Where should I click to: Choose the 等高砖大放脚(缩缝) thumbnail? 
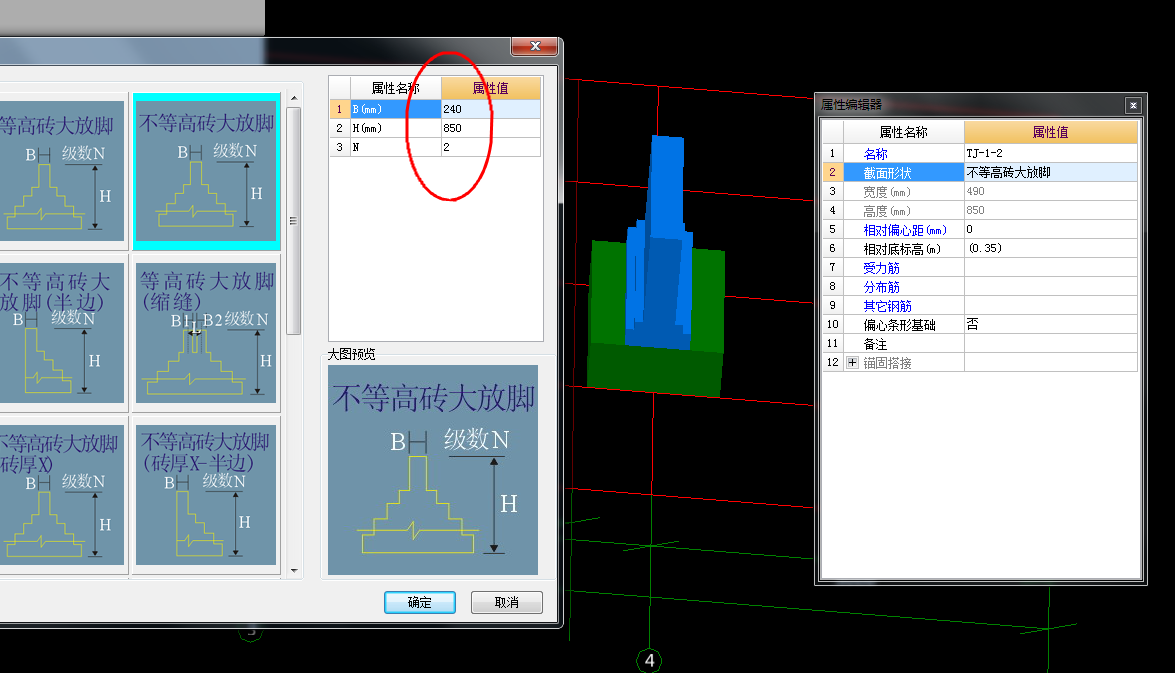206,332
